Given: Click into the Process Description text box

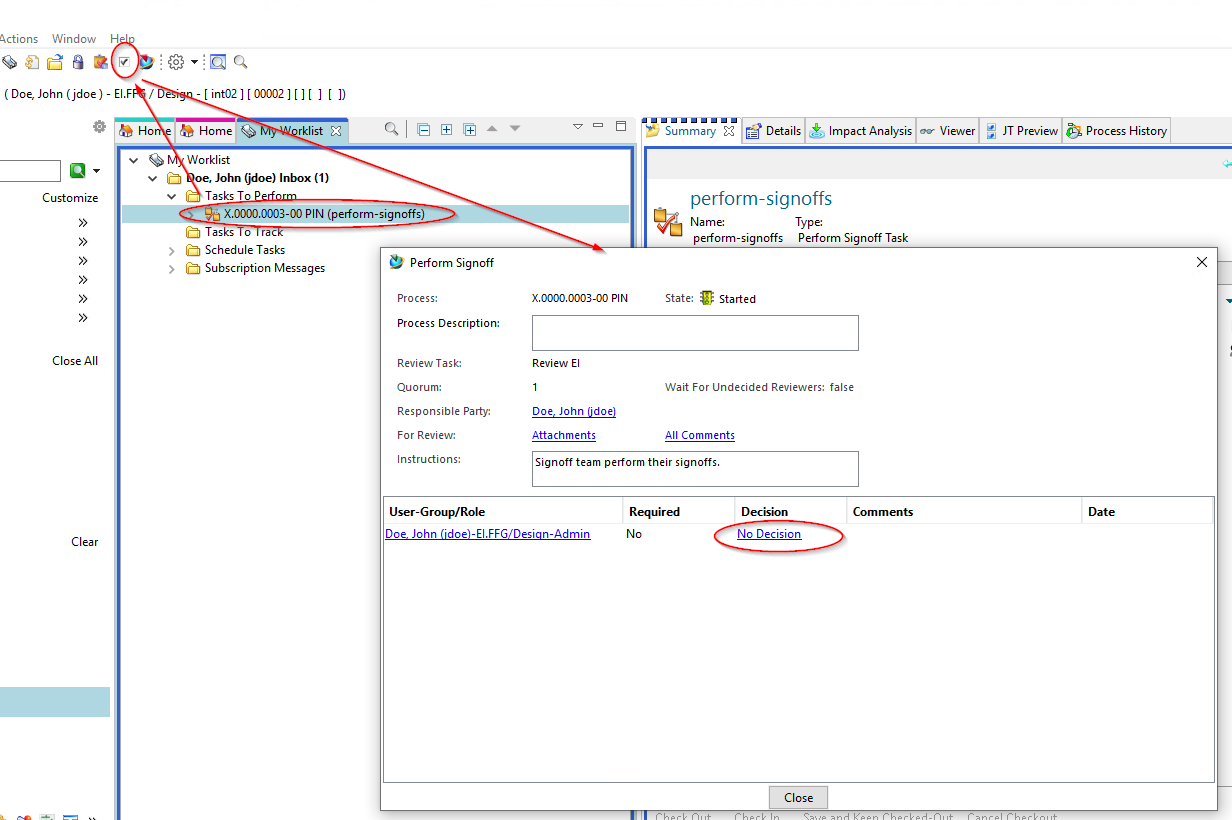Looking at the screenshot, I should click(x=695, y=333).
